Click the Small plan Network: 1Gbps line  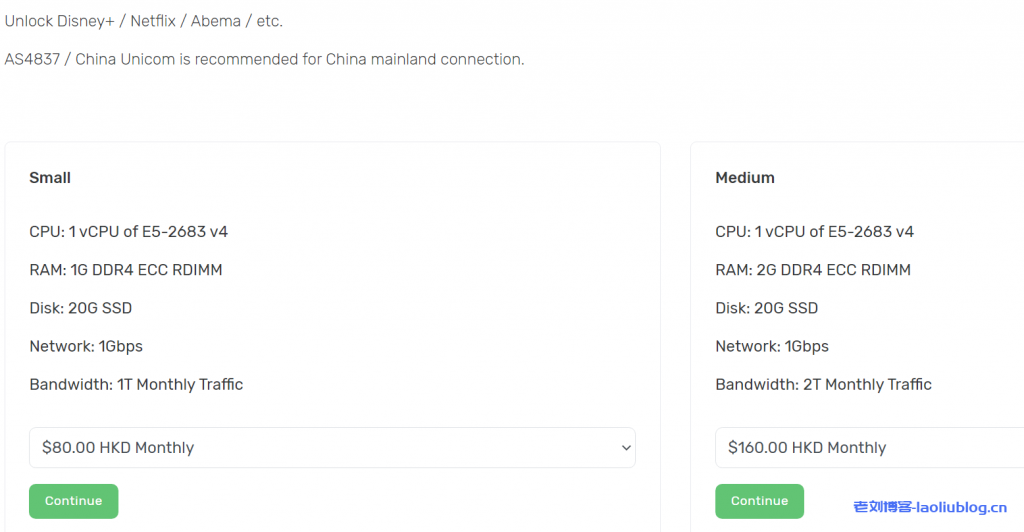pyautogui.click(x=86, y=346)
